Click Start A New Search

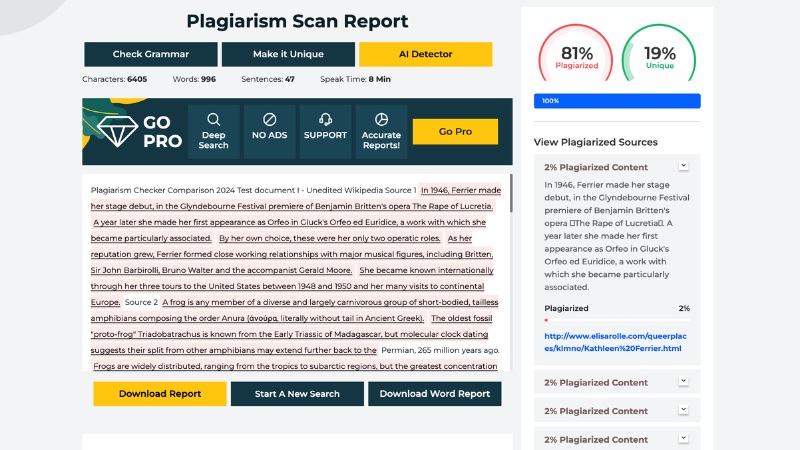(297, 394)
